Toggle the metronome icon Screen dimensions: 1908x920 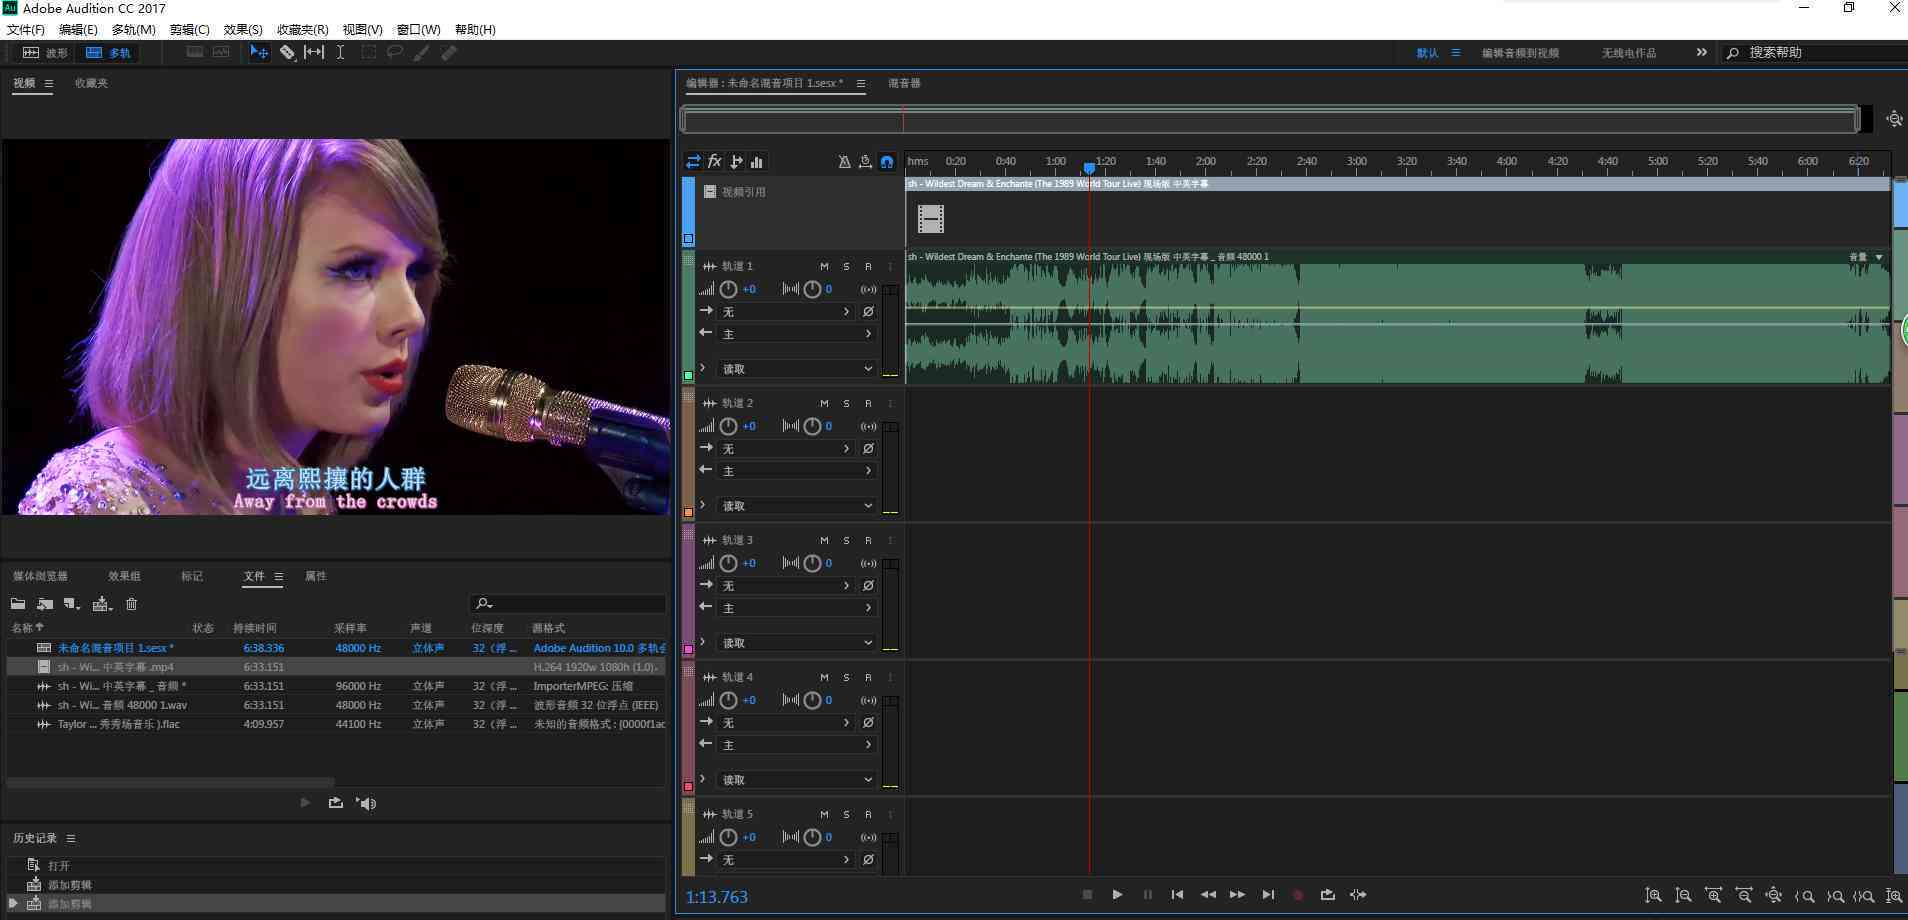pos(844,161)
